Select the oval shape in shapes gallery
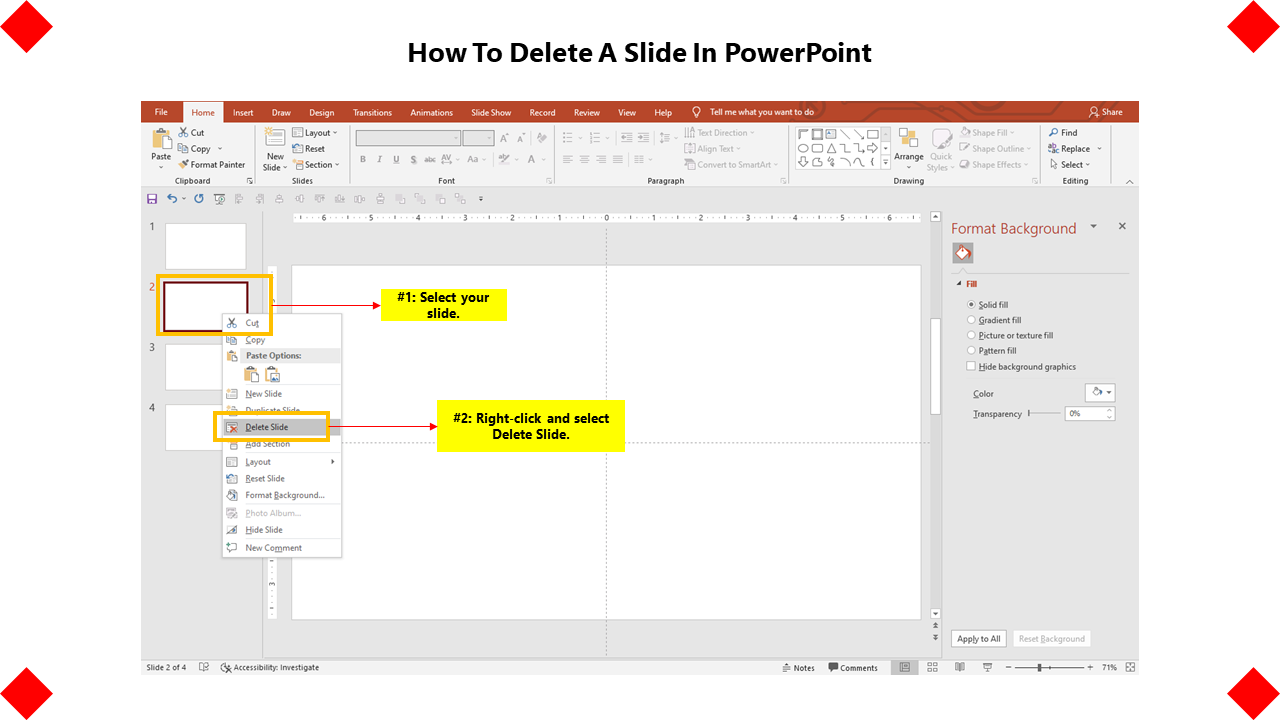The width and height of the screenshot is (1280, 720). (803, 149)
